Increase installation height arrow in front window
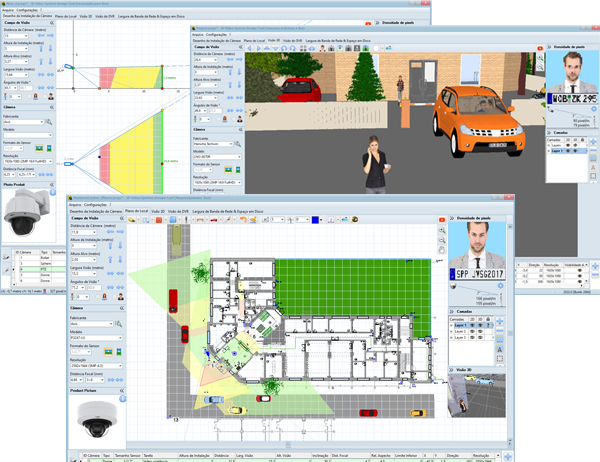Viewport: 600px width, 462px height. (x=110, y=245)
